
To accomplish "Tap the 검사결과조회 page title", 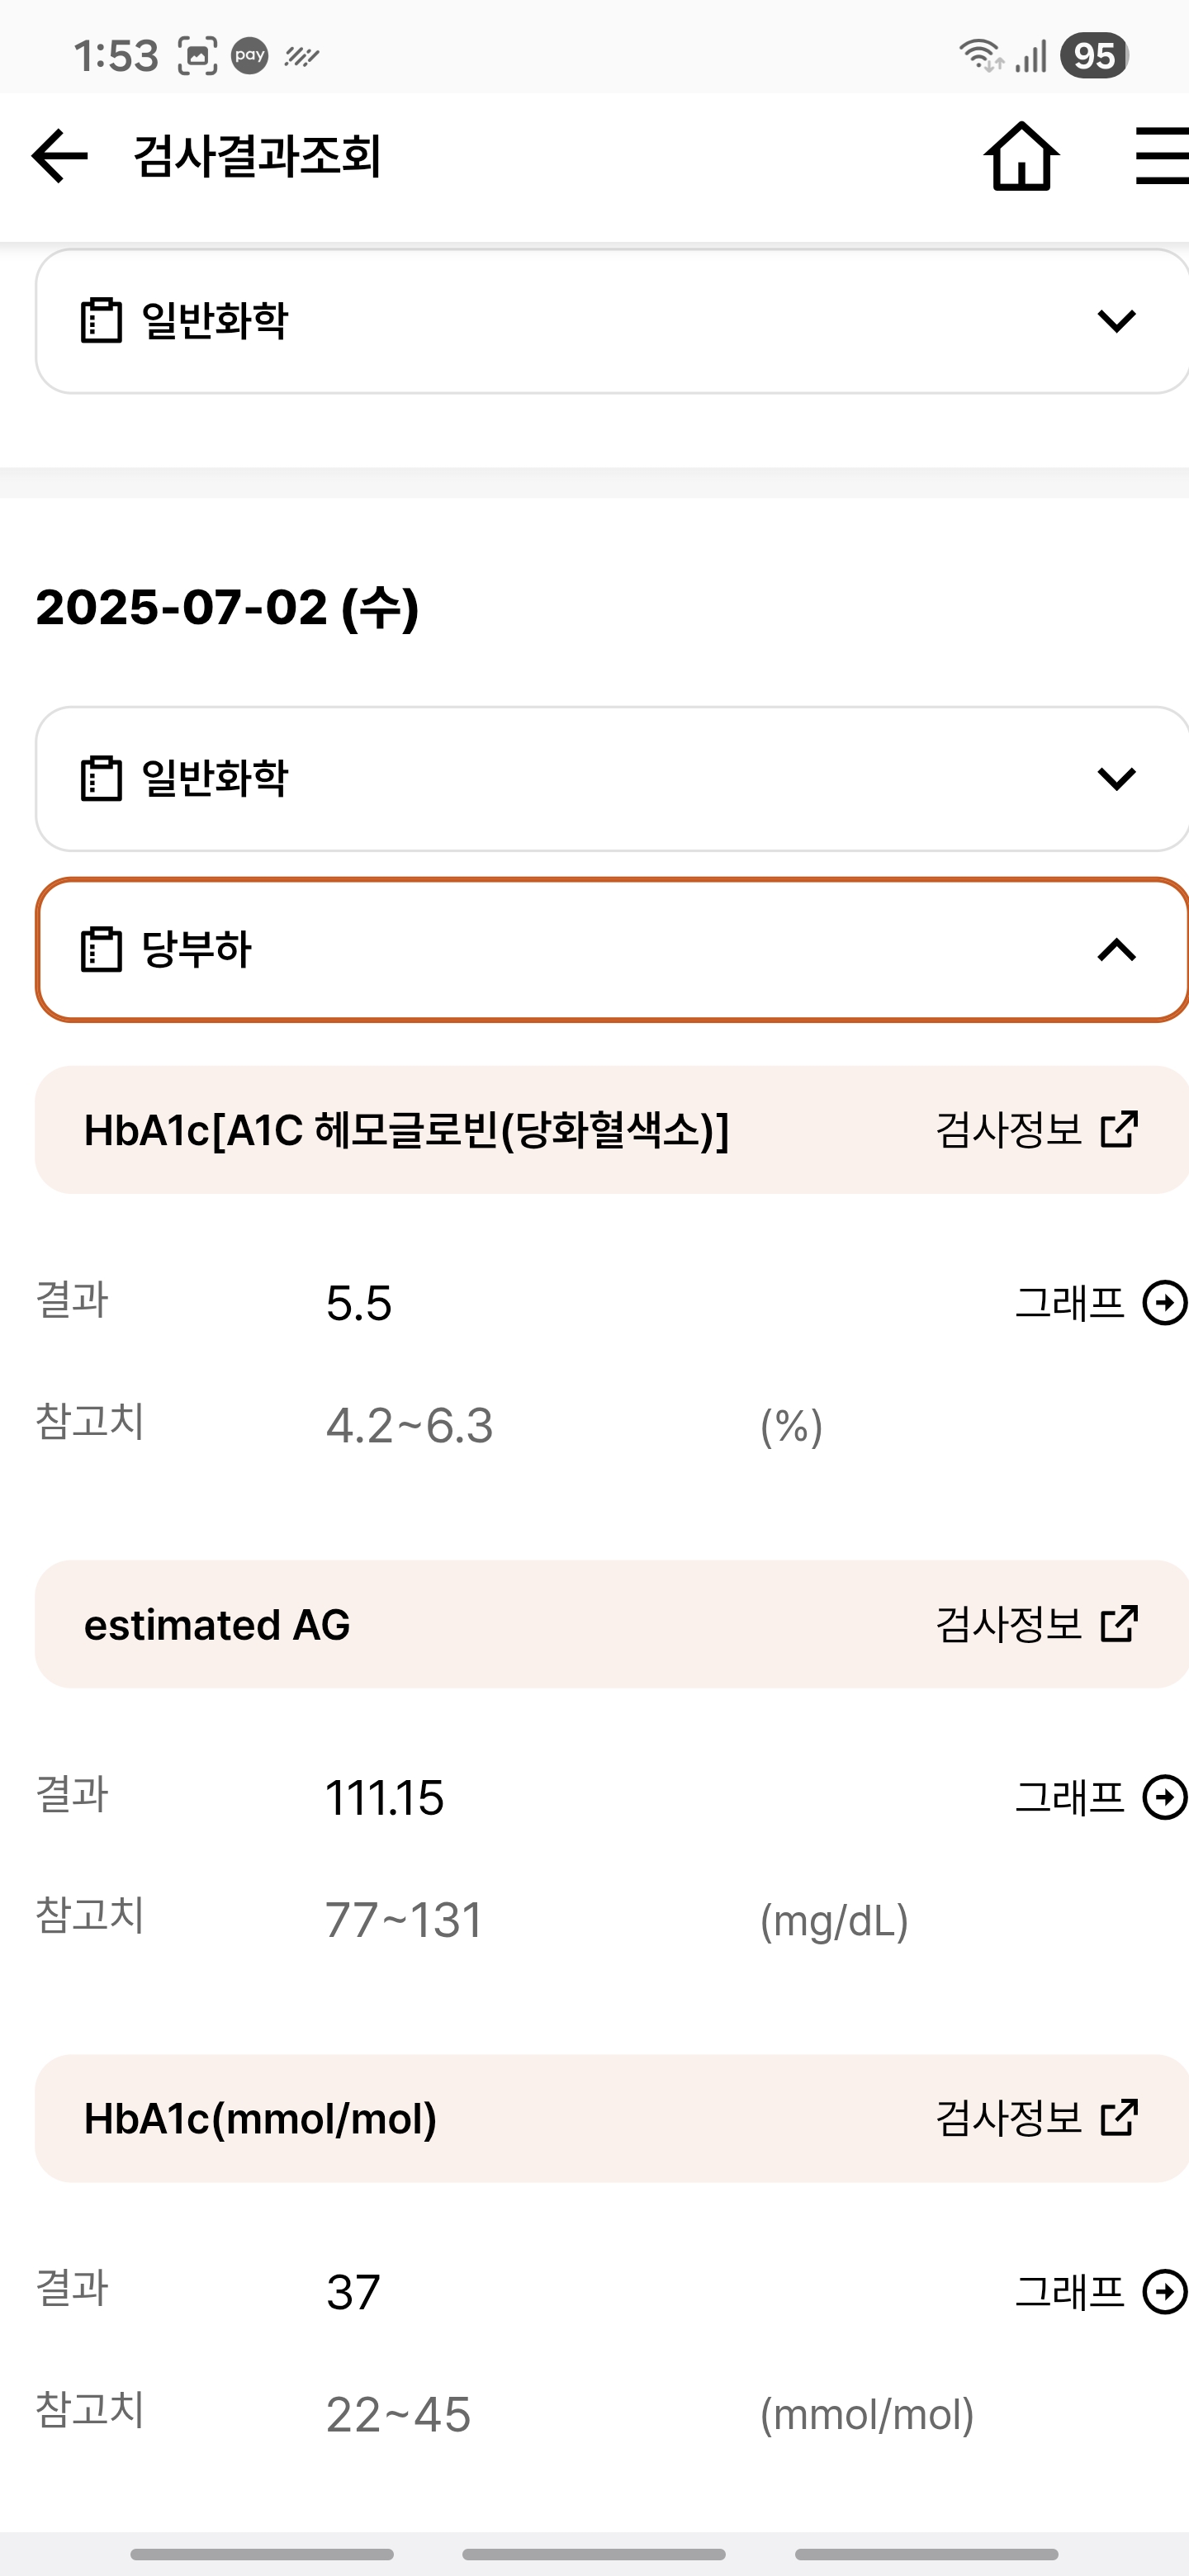I will [257, 156].
